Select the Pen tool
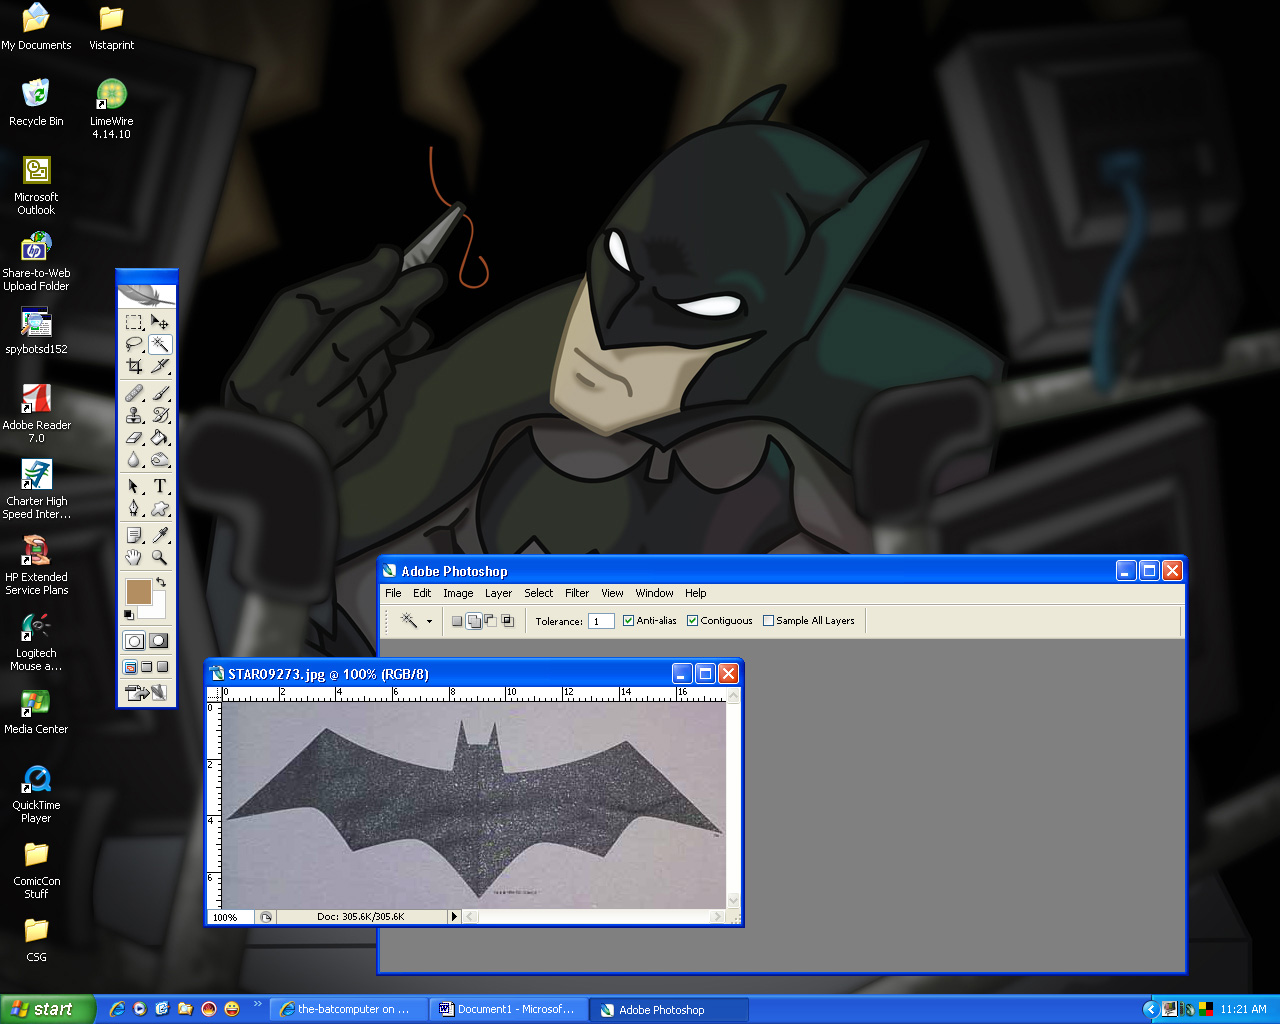Screen dimensions: 1280x1024 (134, 508)
